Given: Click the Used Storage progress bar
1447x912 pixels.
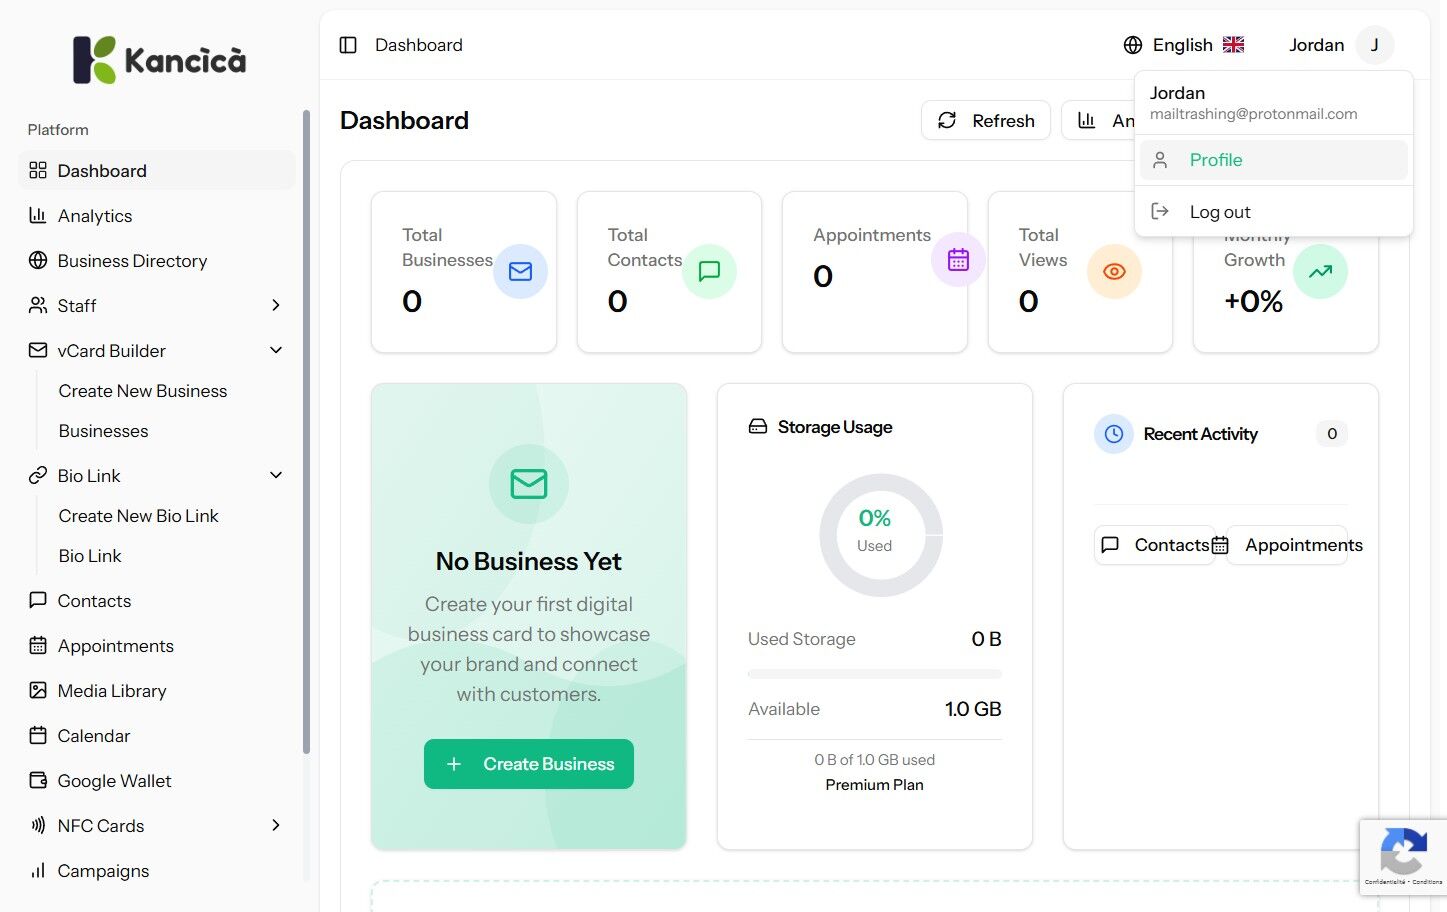Looking at the screenshot, I should click(875, 675).
